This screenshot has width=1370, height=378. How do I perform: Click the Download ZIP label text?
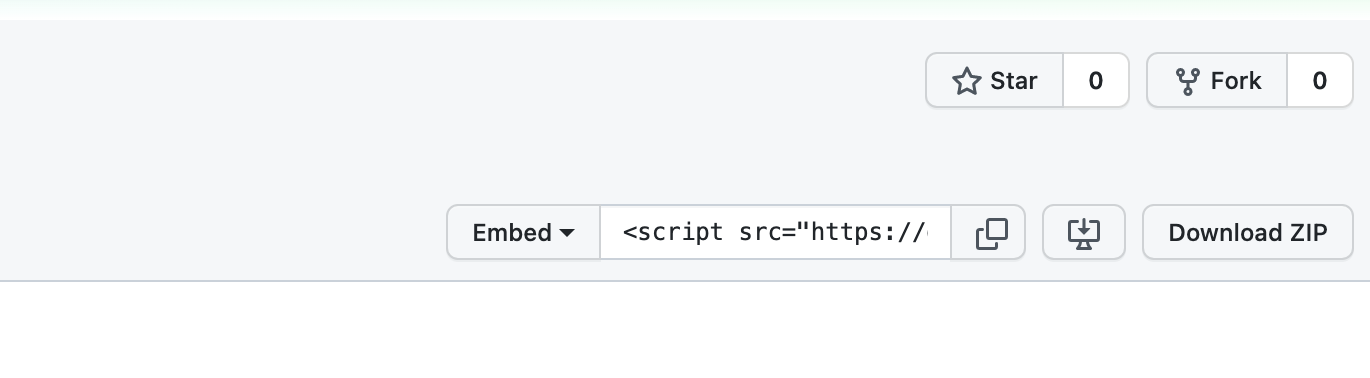coord(1248,233)
